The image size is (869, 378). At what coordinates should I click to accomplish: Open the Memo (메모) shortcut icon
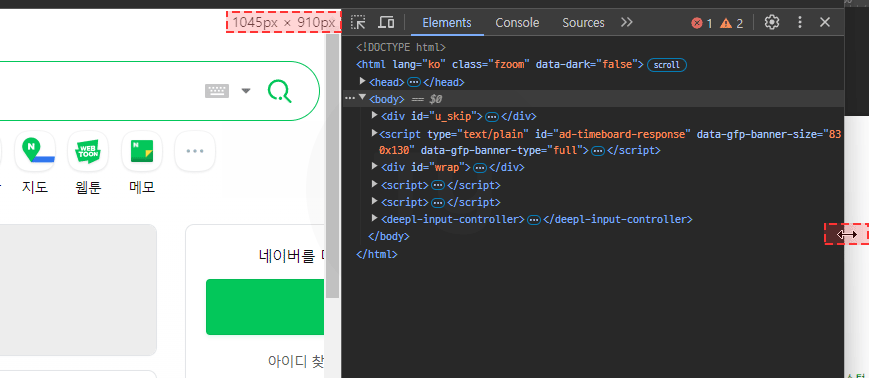(x=142, y=151)
